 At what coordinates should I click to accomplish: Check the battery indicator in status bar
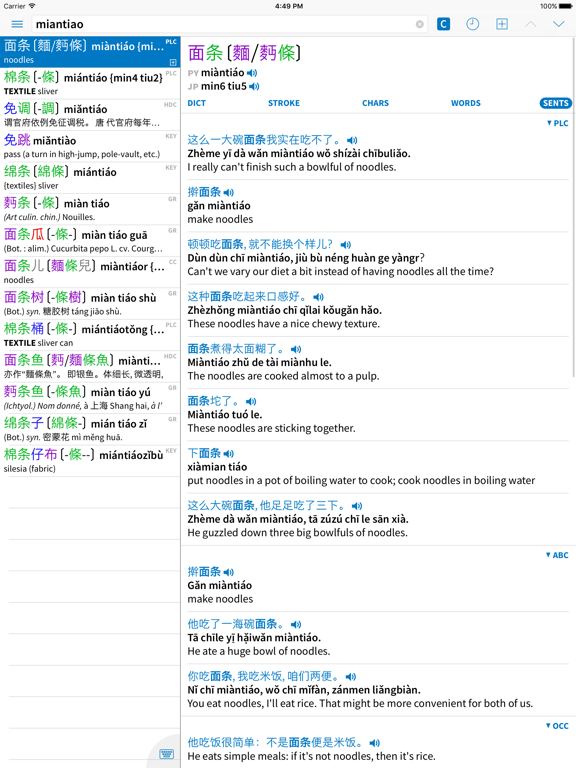pos(565,6)
